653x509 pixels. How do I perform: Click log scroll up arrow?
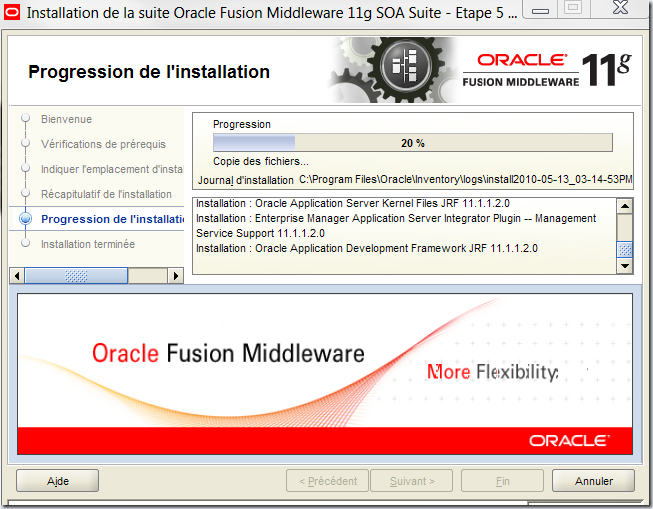(x=625, y=206)
